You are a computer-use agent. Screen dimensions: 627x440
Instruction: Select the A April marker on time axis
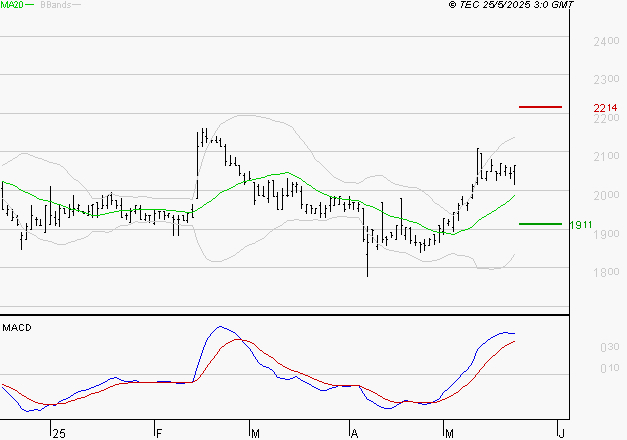[x=354, y=434]
